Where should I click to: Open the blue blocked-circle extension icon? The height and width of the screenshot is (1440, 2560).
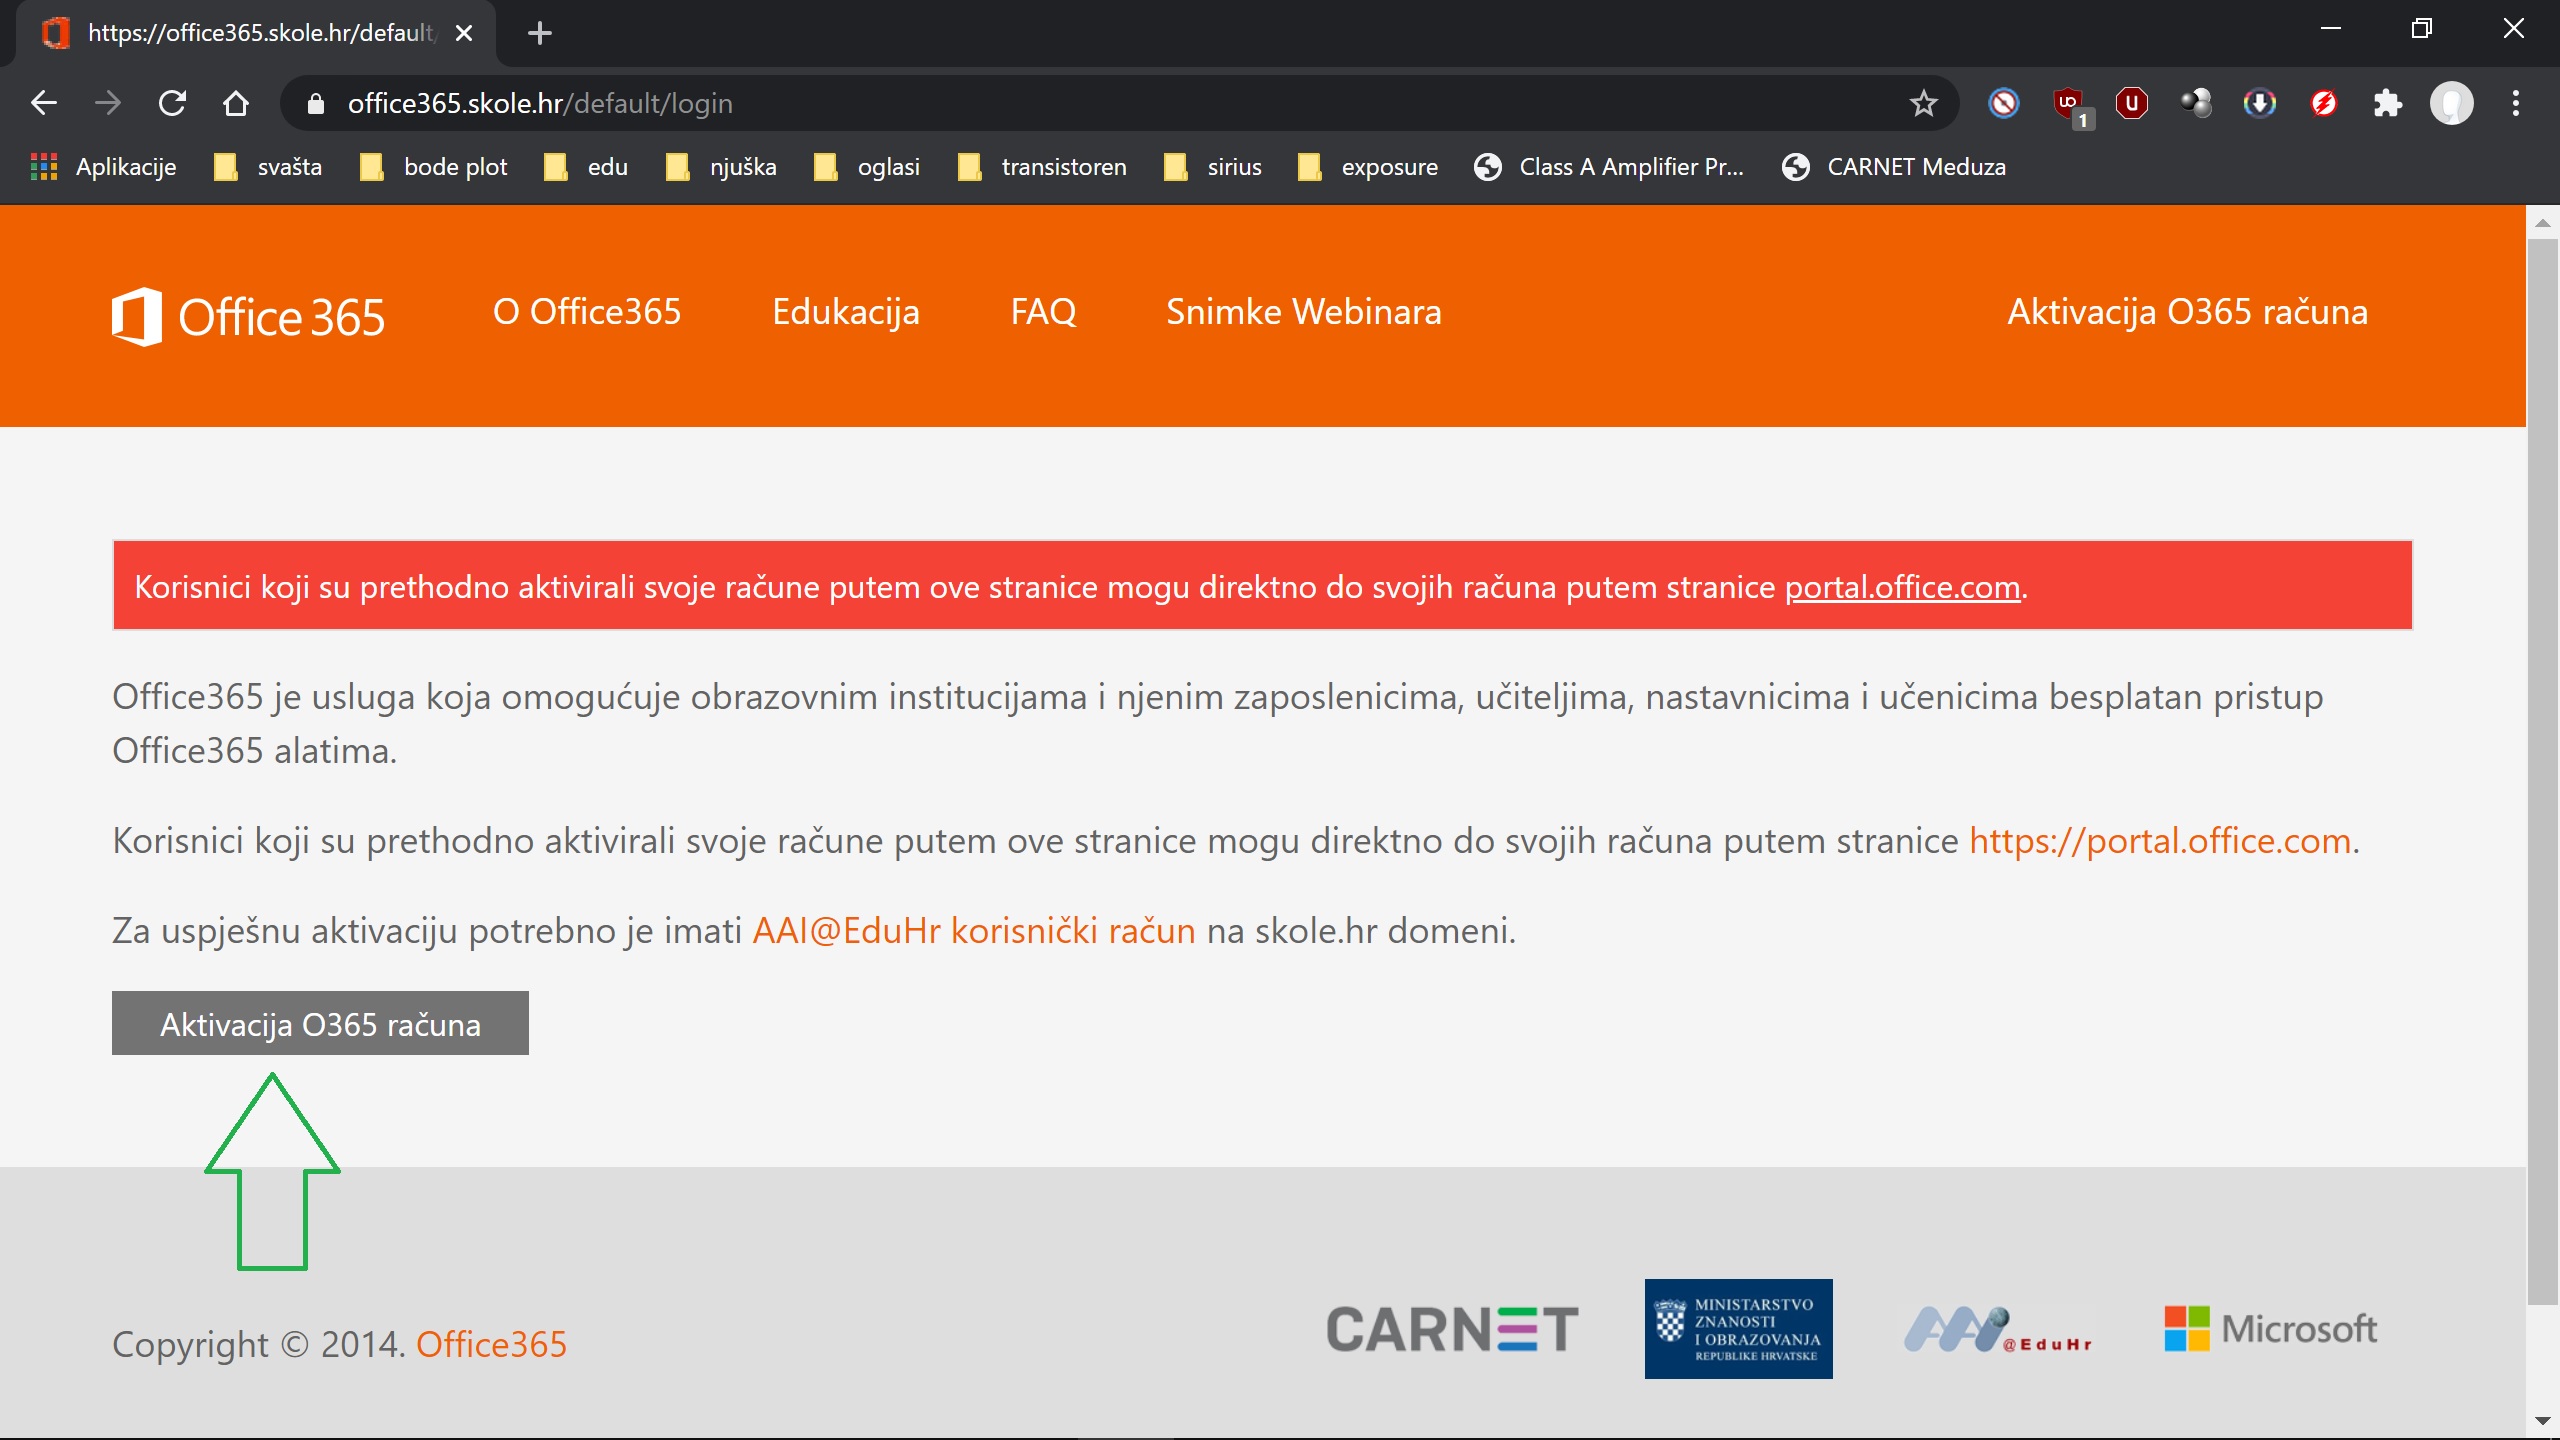tap(2004, 103)
